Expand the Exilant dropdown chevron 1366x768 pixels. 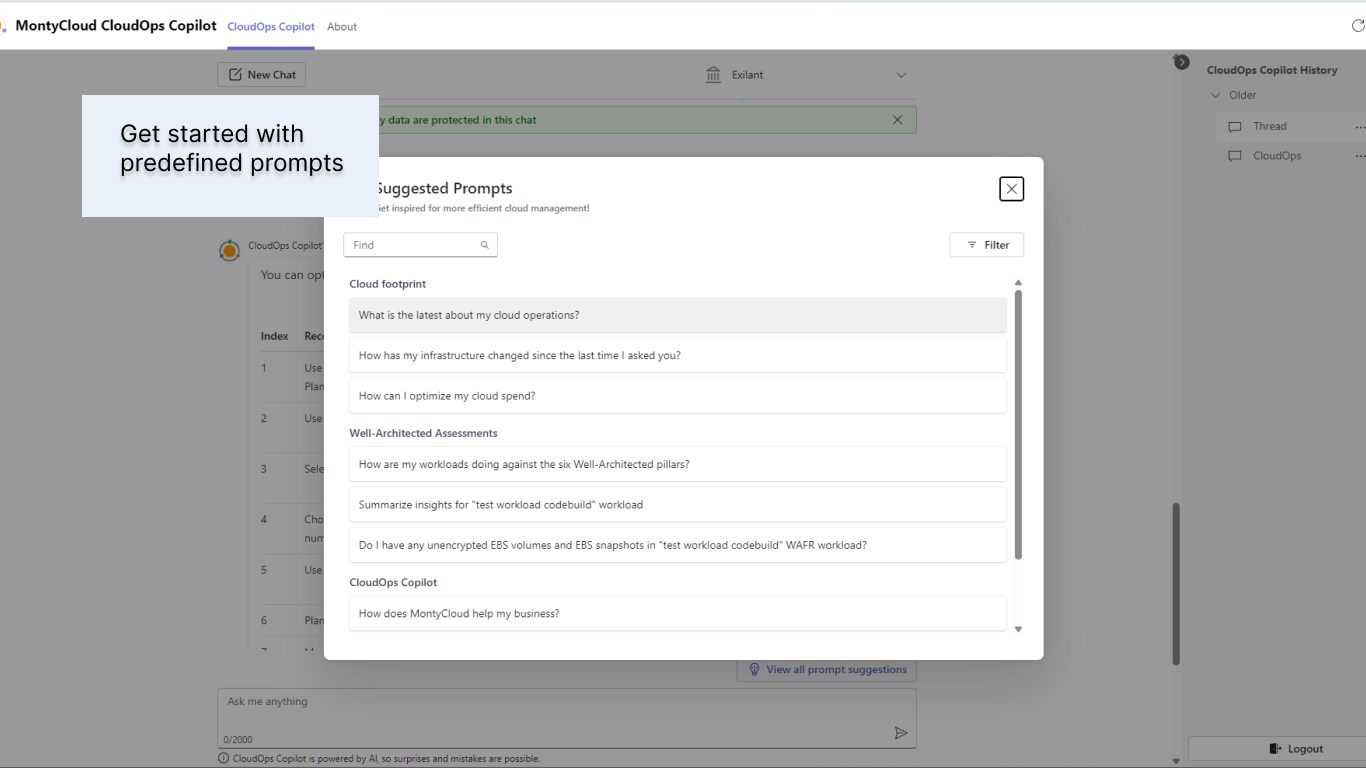[901, 75]
